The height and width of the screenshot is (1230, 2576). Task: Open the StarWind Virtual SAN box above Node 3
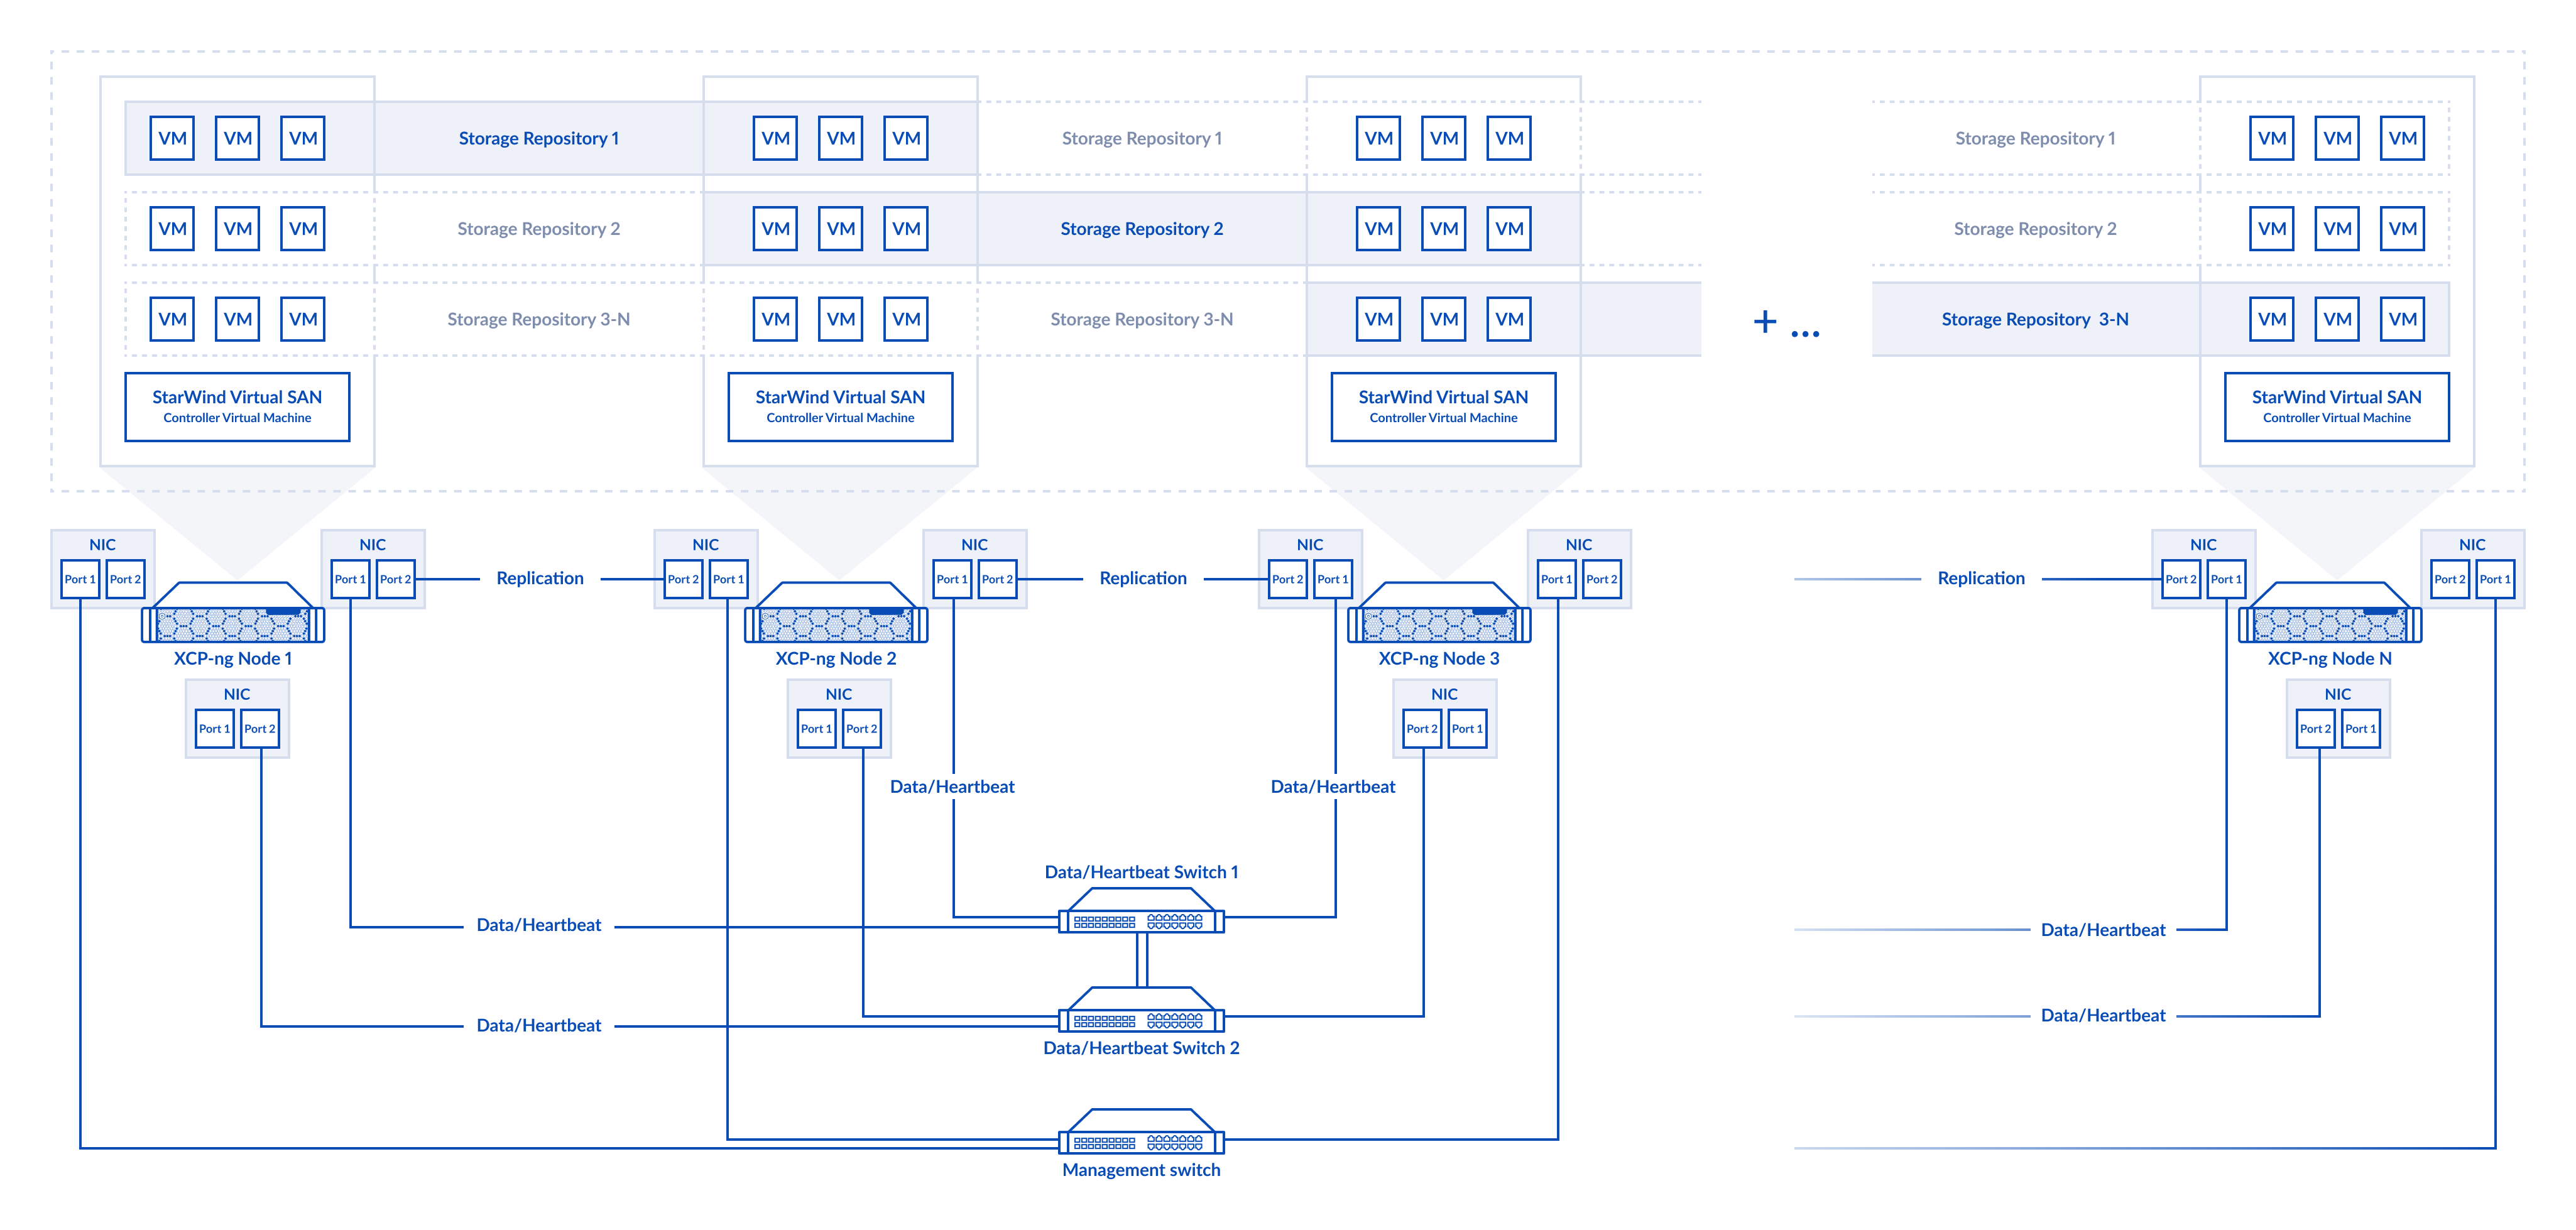click(x=1443, y=407)
